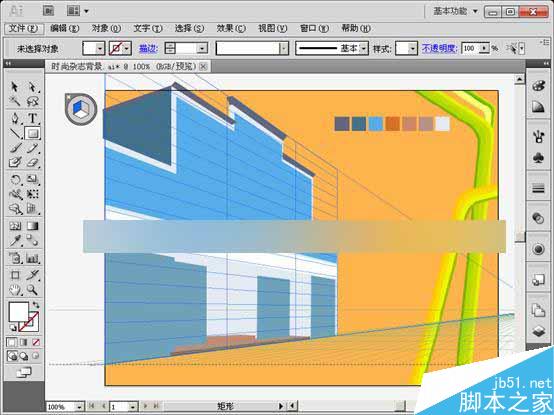The width and height of the screenshot is (554, 415).
Task: Open the zoom level 100% dropdown
Action: click(80, 407)
